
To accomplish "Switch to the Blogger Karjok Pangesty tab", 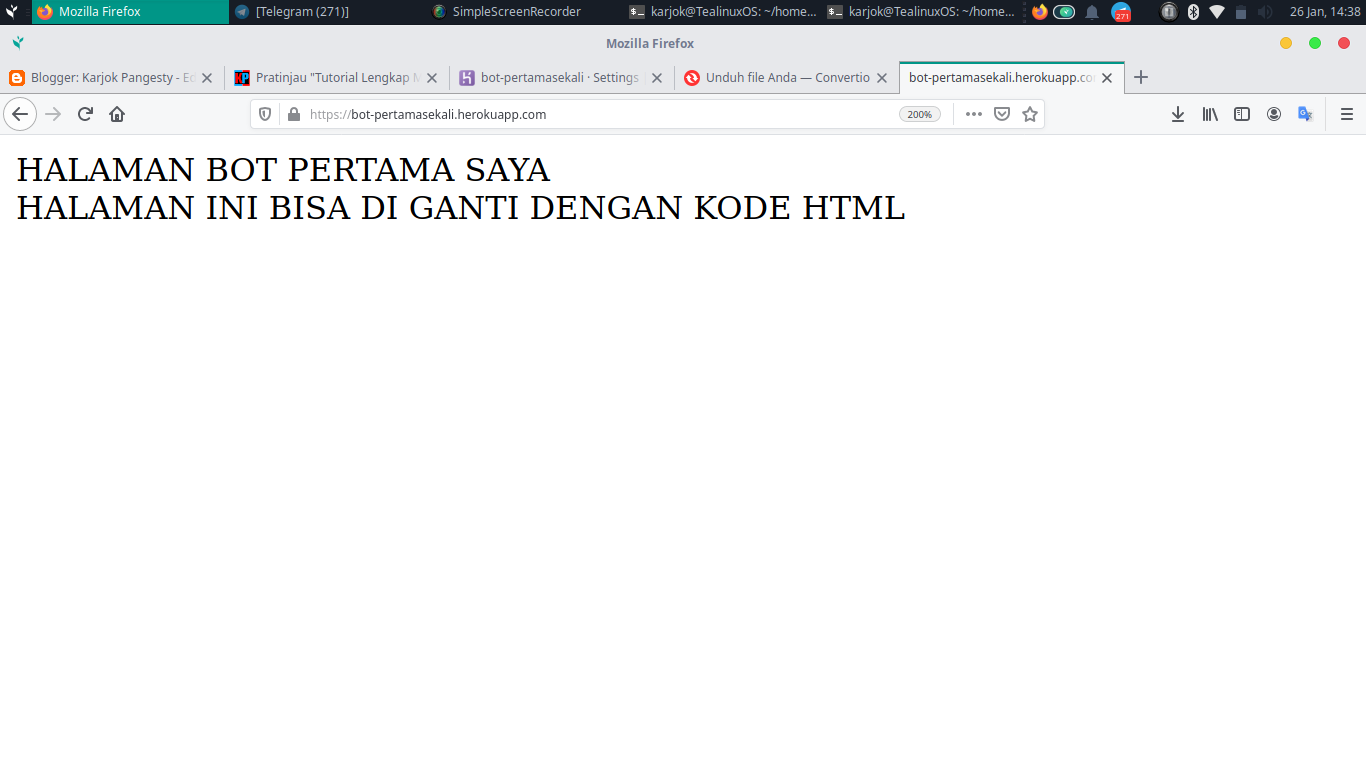I will point(103,77).
